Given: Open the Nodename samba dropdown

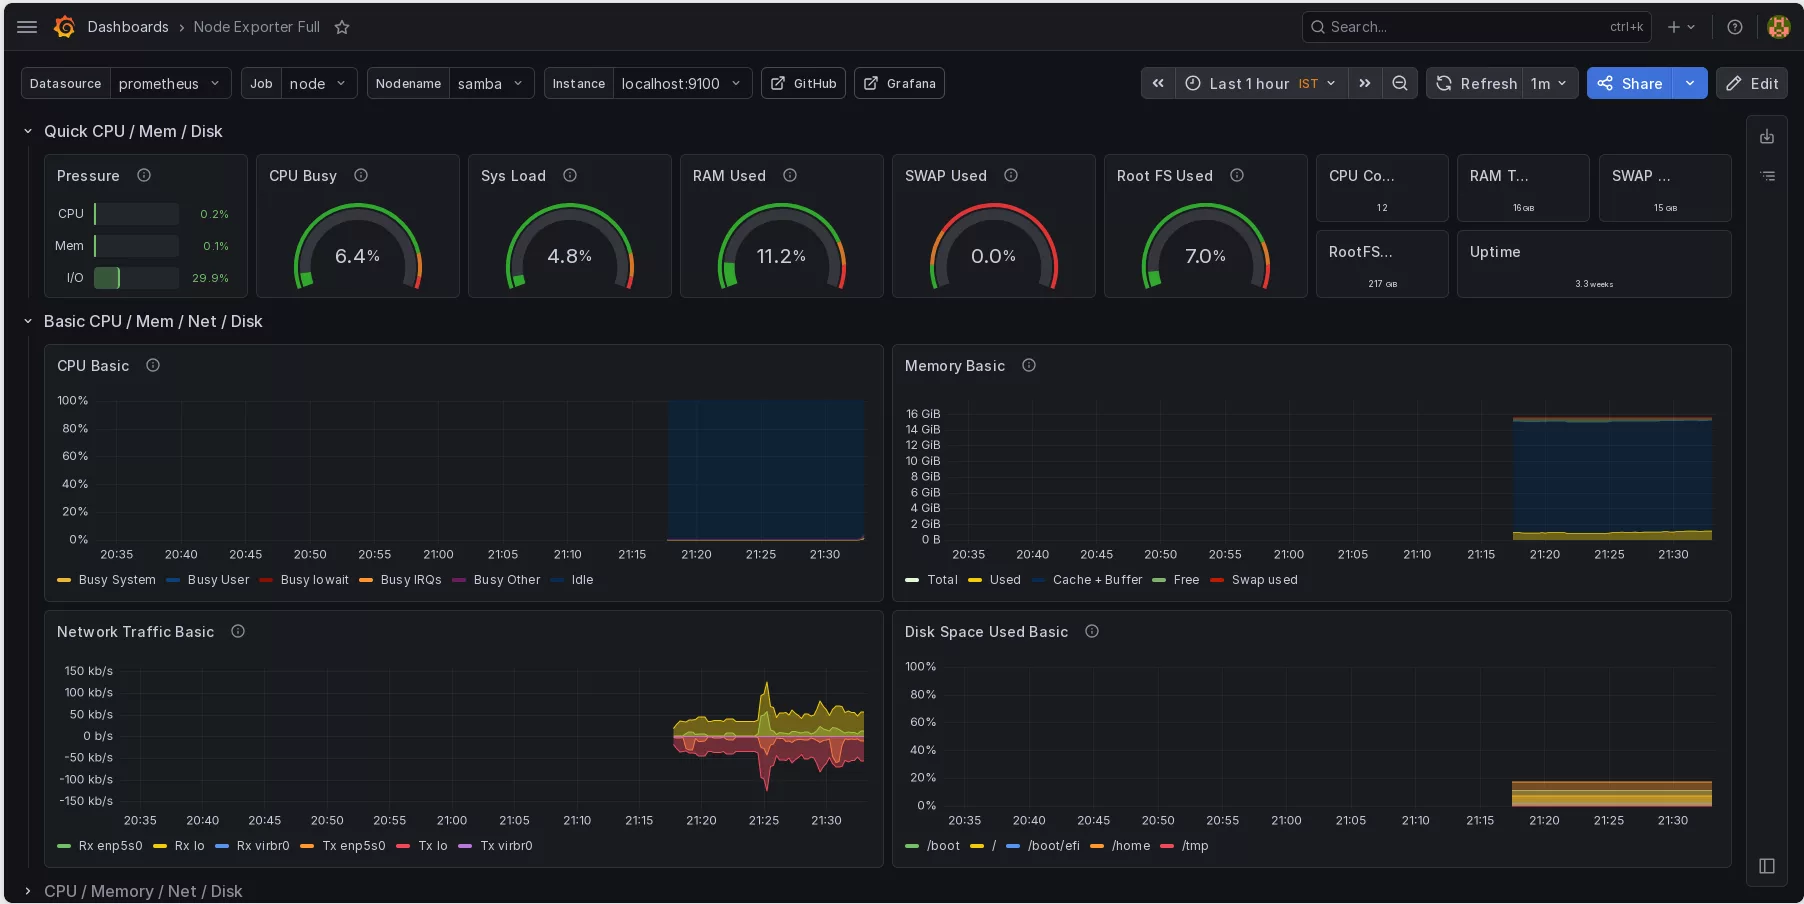Looking at the screenshot, I should (491, 83).
